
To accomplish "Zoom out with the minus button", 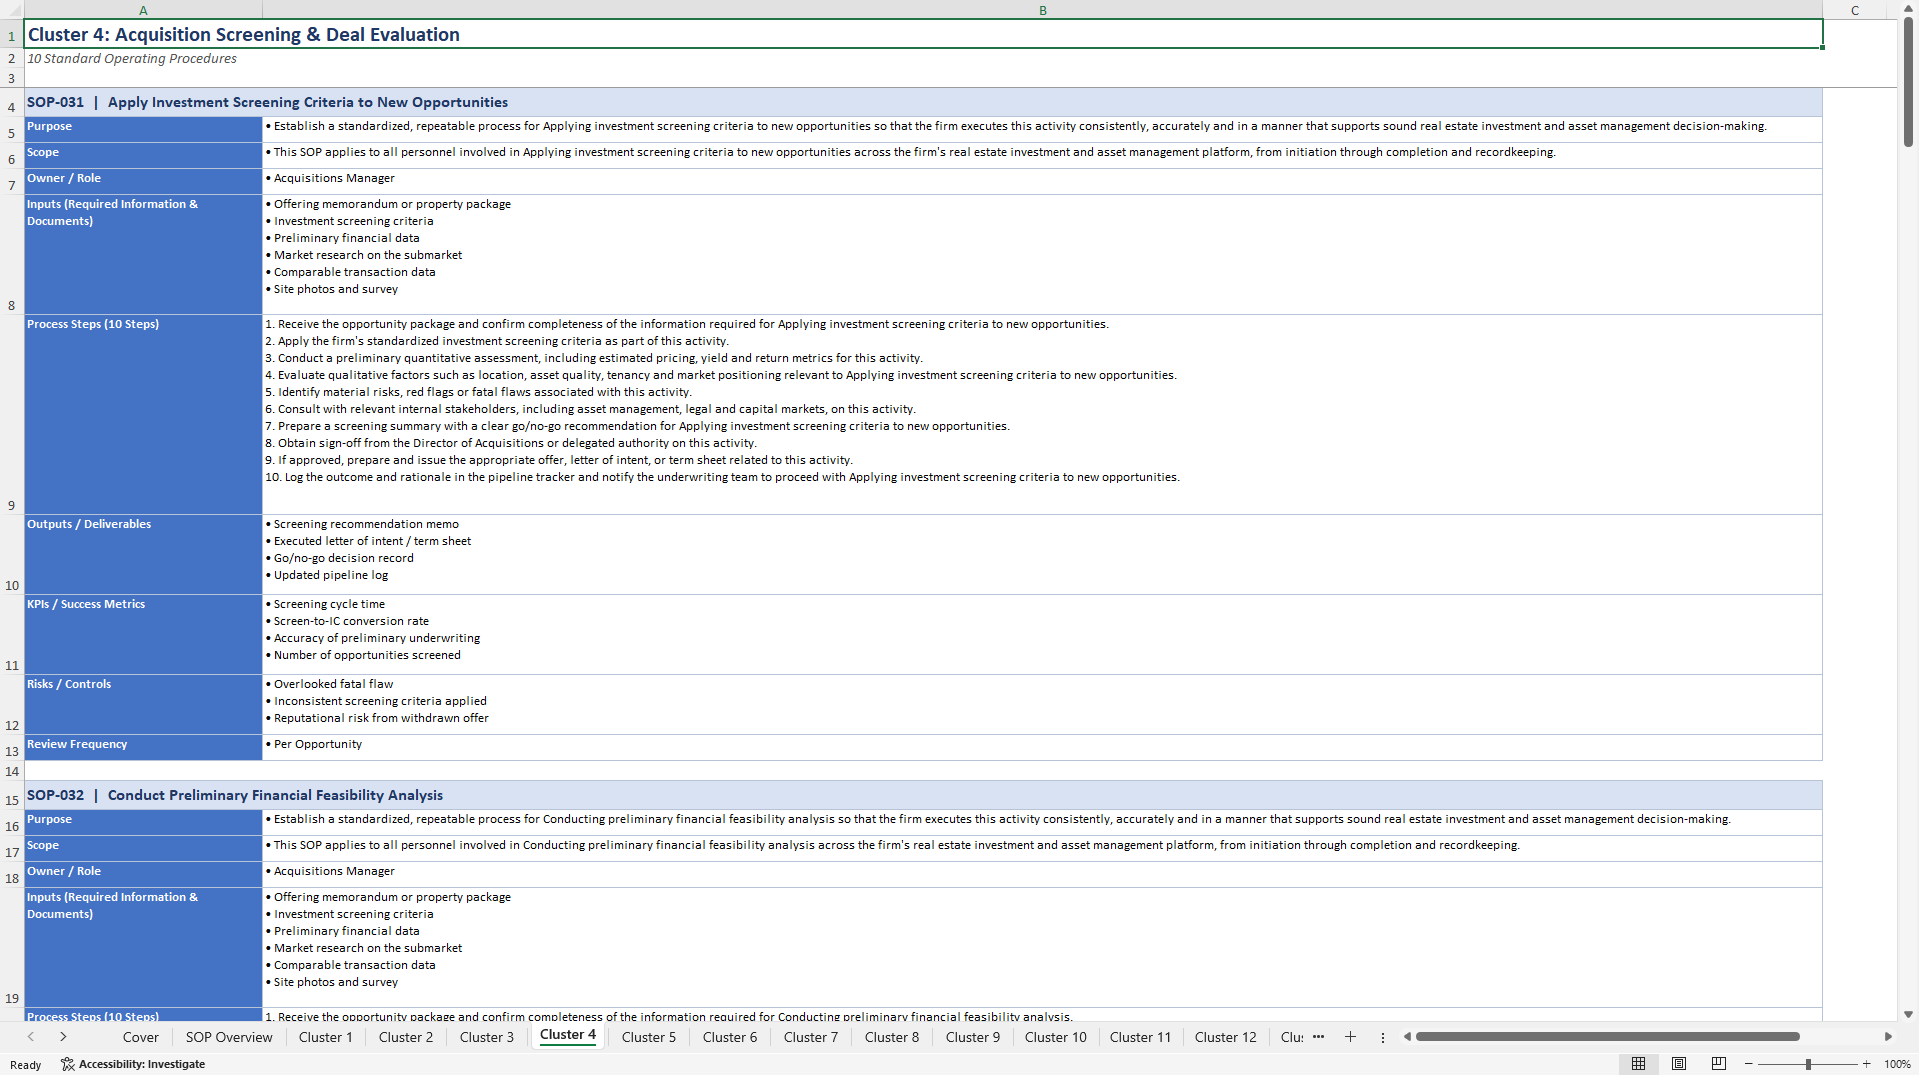I will 1749,1064.
